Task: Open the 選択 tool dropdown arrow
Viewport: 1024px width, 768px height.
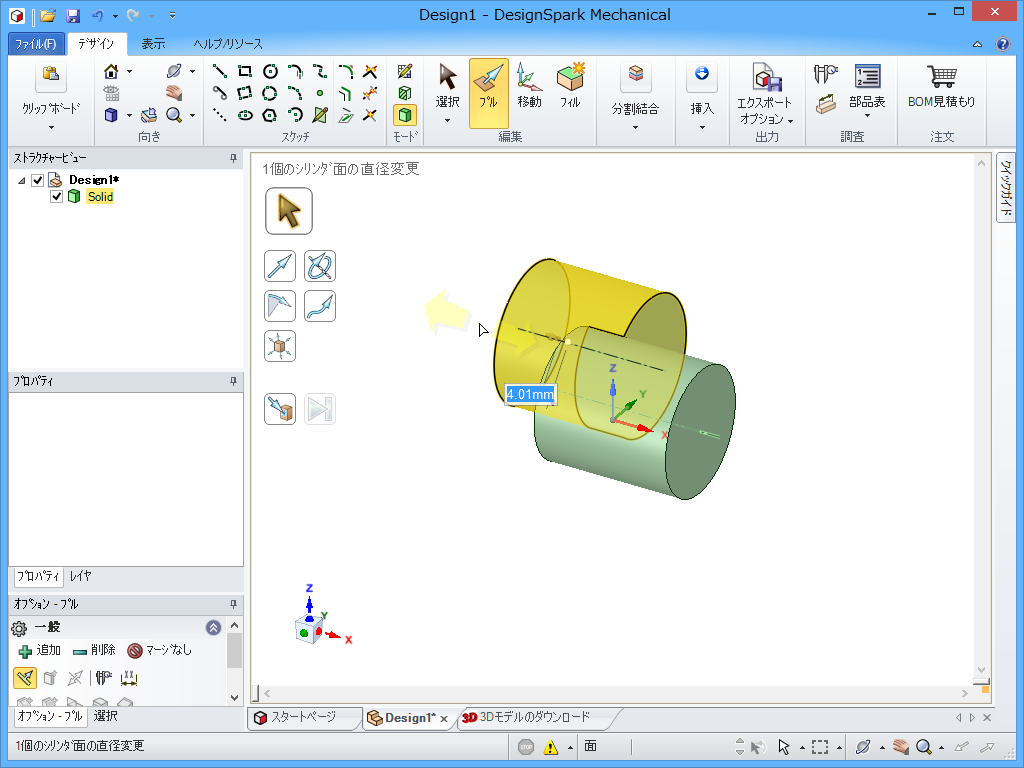Action: (447, 121)
